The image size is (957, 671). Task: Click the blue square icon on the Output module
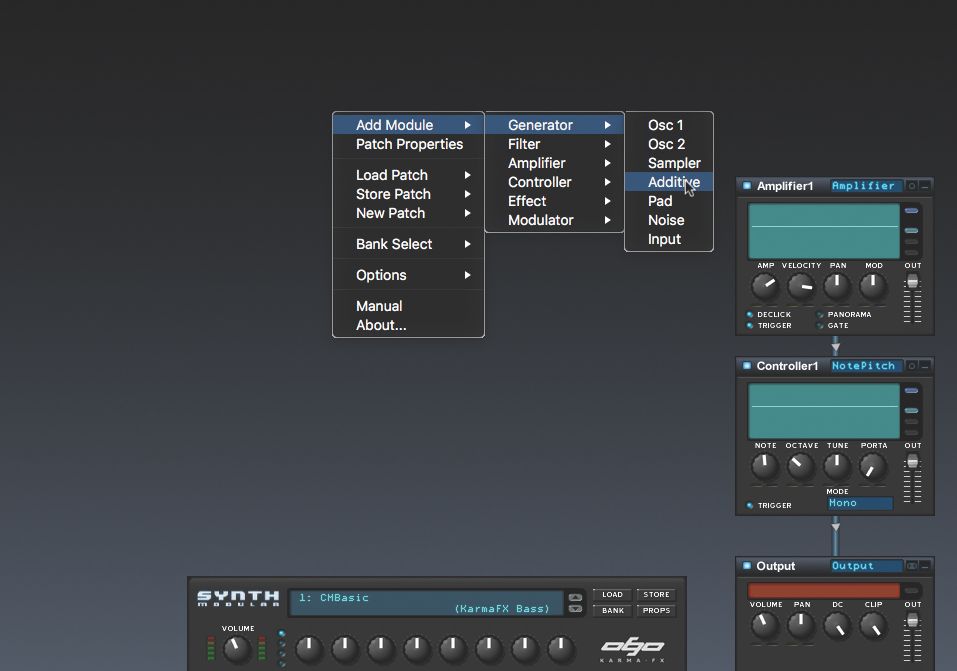[x=747, y=566]
